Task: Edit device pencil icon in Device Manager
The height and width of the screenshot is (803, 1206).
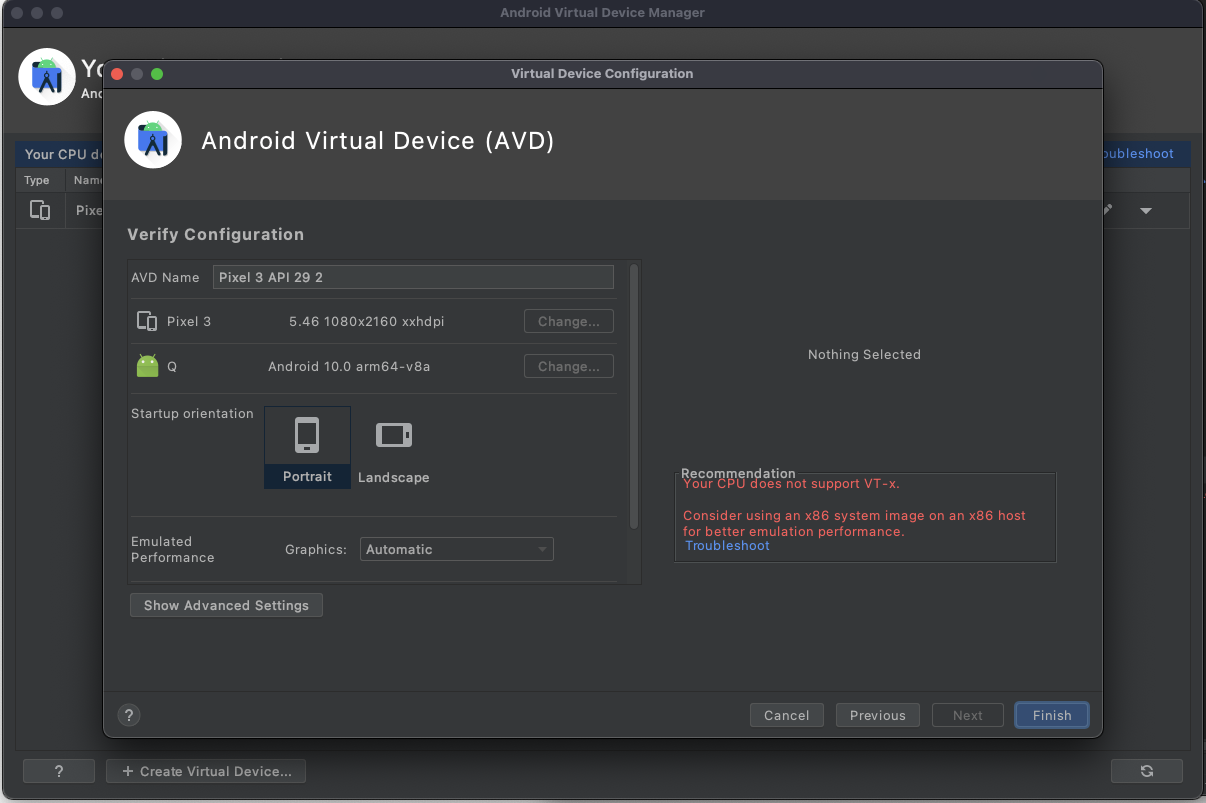Action: click(1107, 210)
